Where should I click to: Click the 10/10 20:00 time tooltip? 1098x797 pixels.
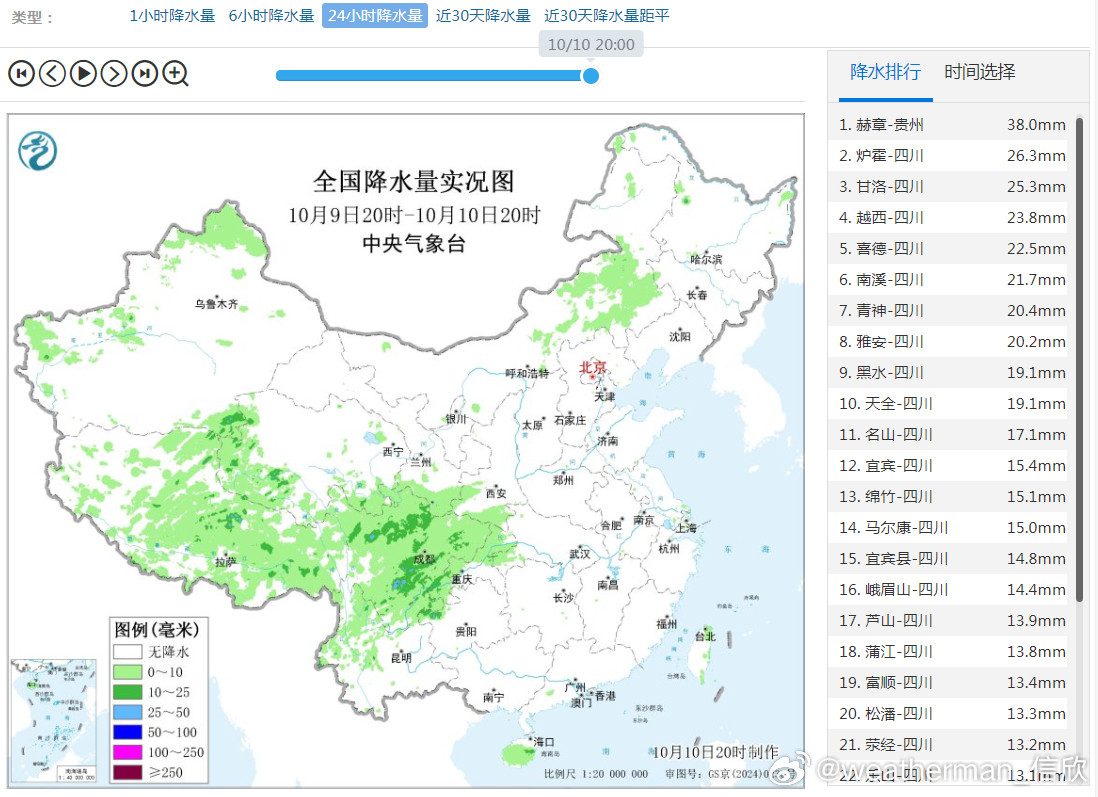tap(591, 44)
